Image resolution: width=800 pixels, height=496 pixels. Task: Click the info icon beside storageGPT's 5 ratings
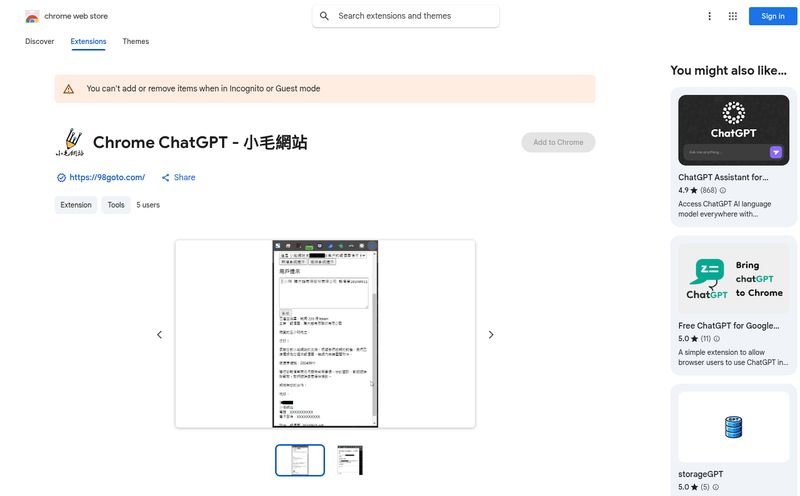715,487
